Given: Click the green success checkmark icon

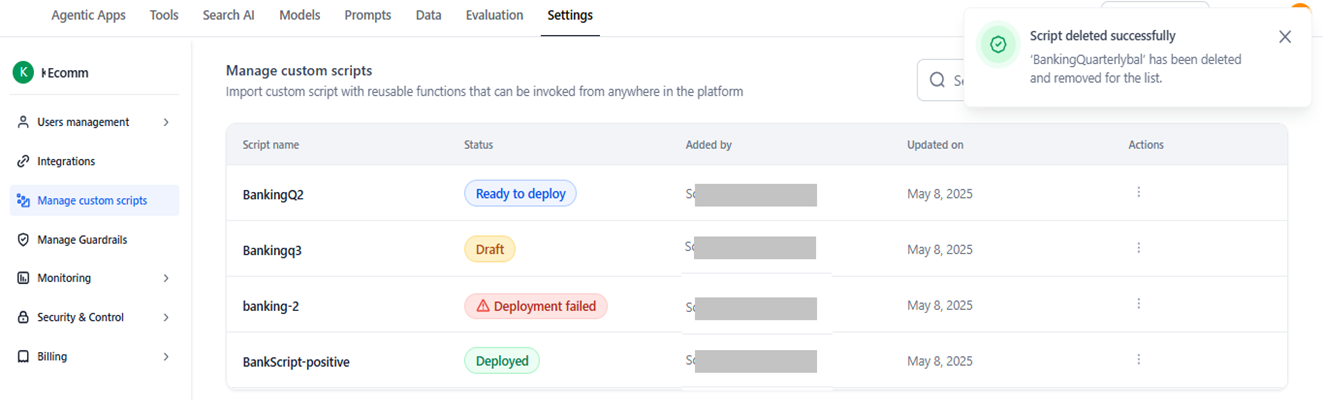Looking at the screenshot, I should [998, 45].
